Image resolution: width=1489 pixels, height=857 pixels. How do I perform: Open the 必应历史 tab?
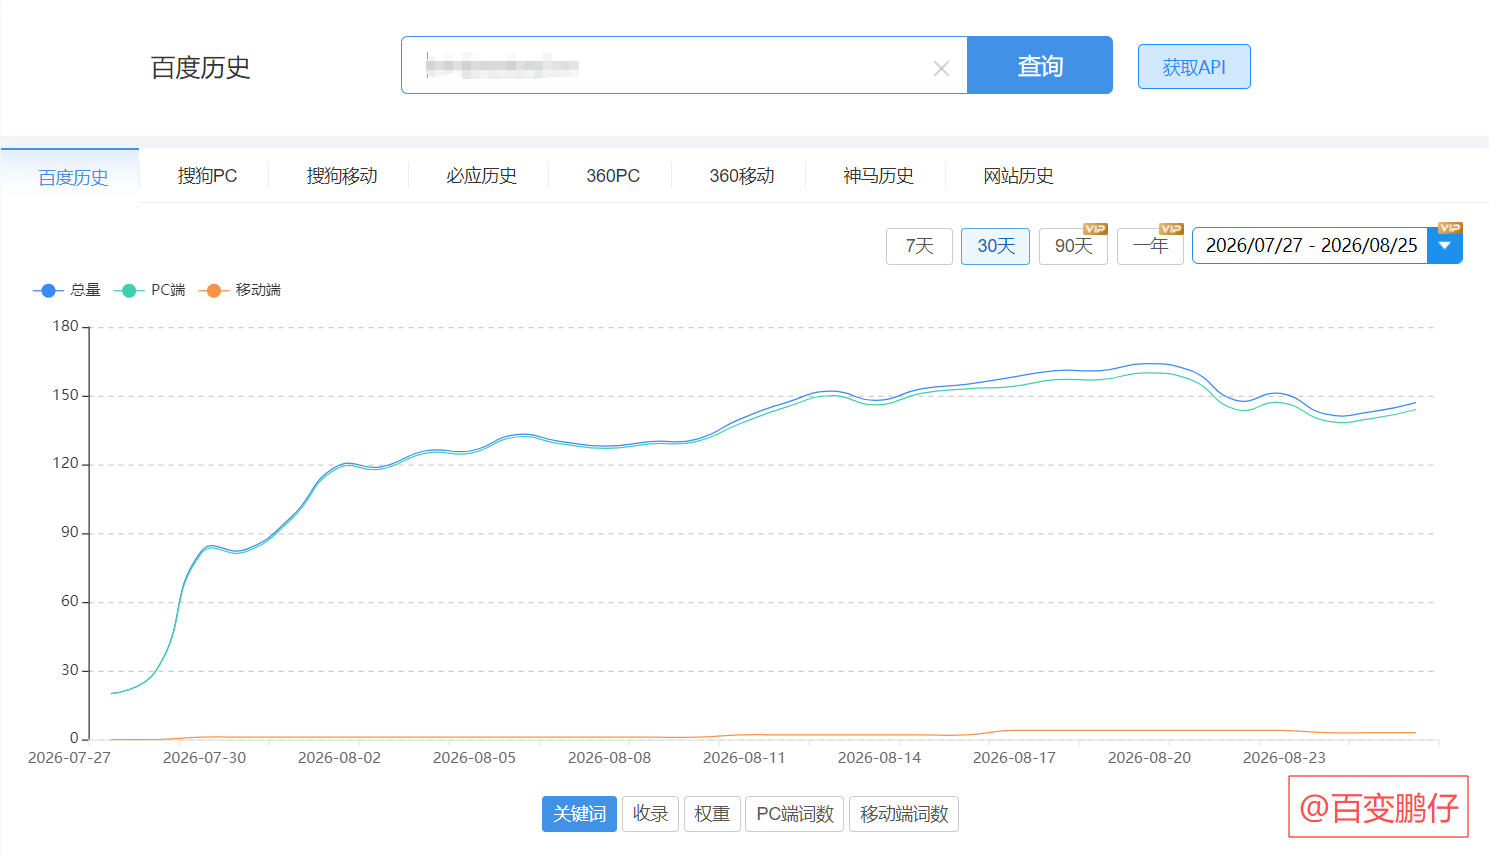[x=481, y=176]
